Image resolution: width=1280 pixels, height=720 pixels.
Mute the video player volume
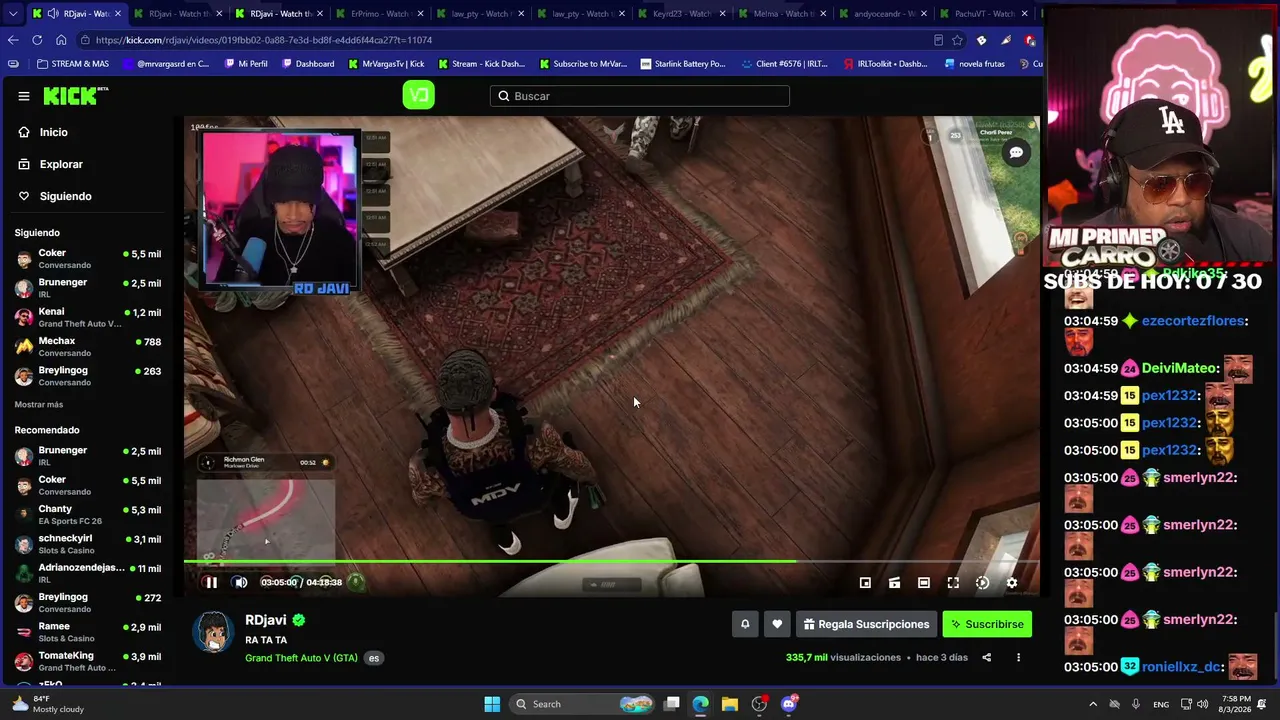tap(240, 582)
